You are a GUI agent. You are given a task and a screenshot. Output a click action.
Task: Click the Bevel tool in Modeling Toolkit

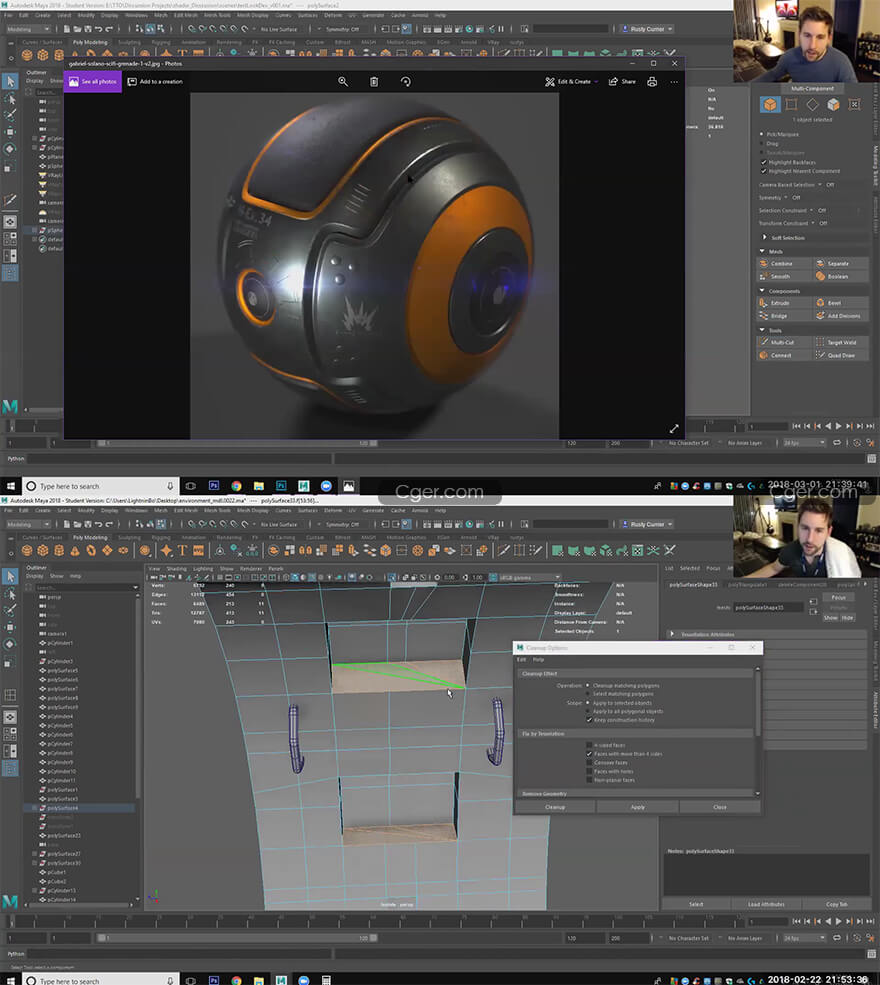pos(834,302)
